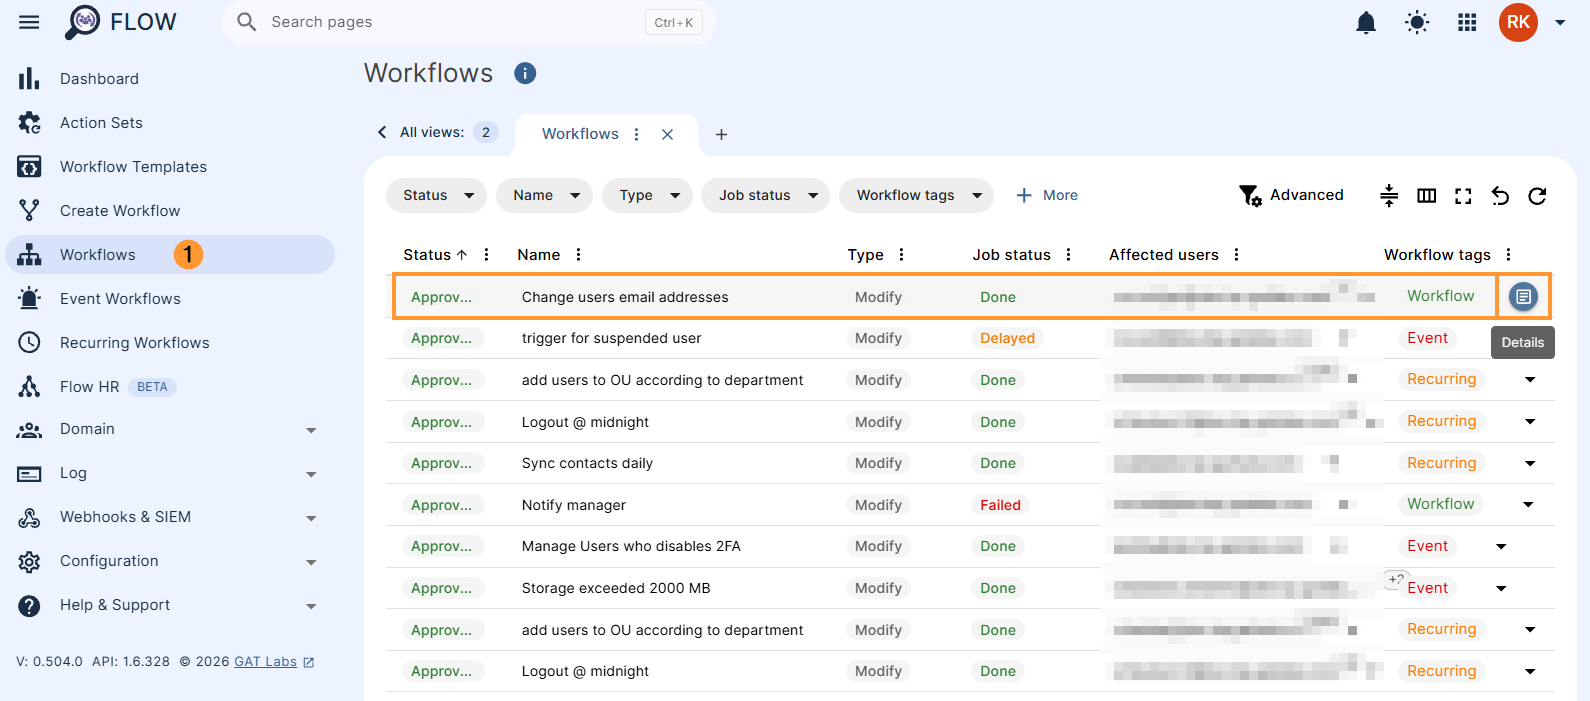Viewport: 1590px width, 701px height.
Task: Expand the Notify manager row arrow
Action: coord(1528,505)
